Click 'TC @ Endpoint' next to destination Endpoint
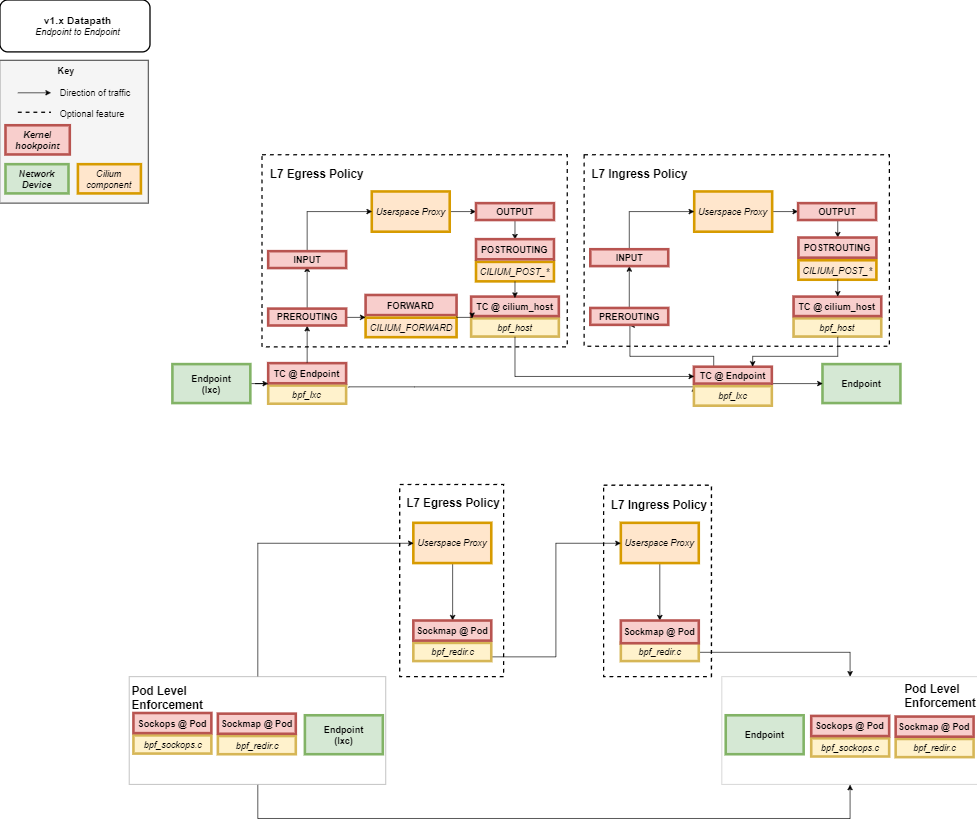 tap(733, 376)
